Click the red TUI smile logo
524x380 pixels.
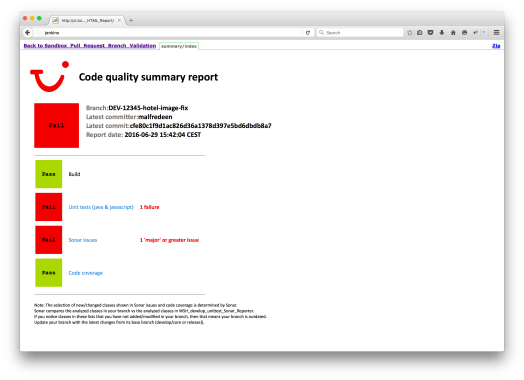49,77
